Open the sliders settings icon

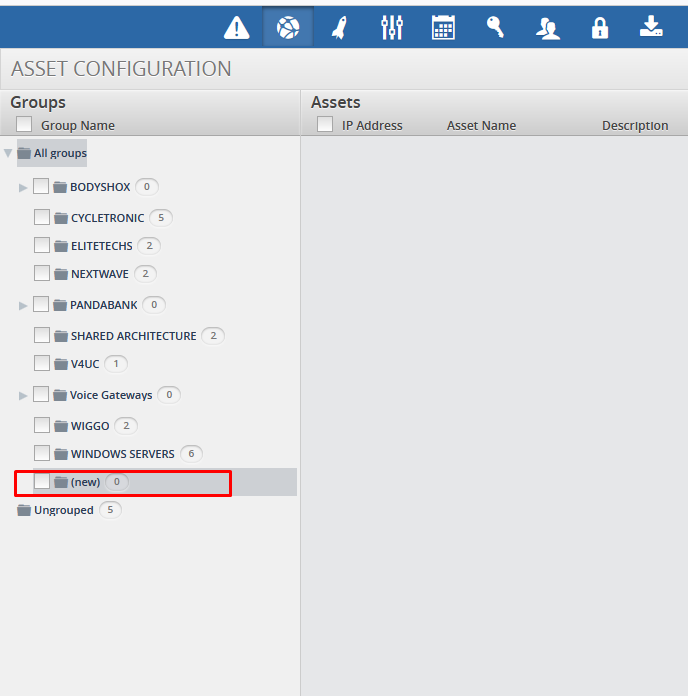pyautogui.click(x=392, y=28)
